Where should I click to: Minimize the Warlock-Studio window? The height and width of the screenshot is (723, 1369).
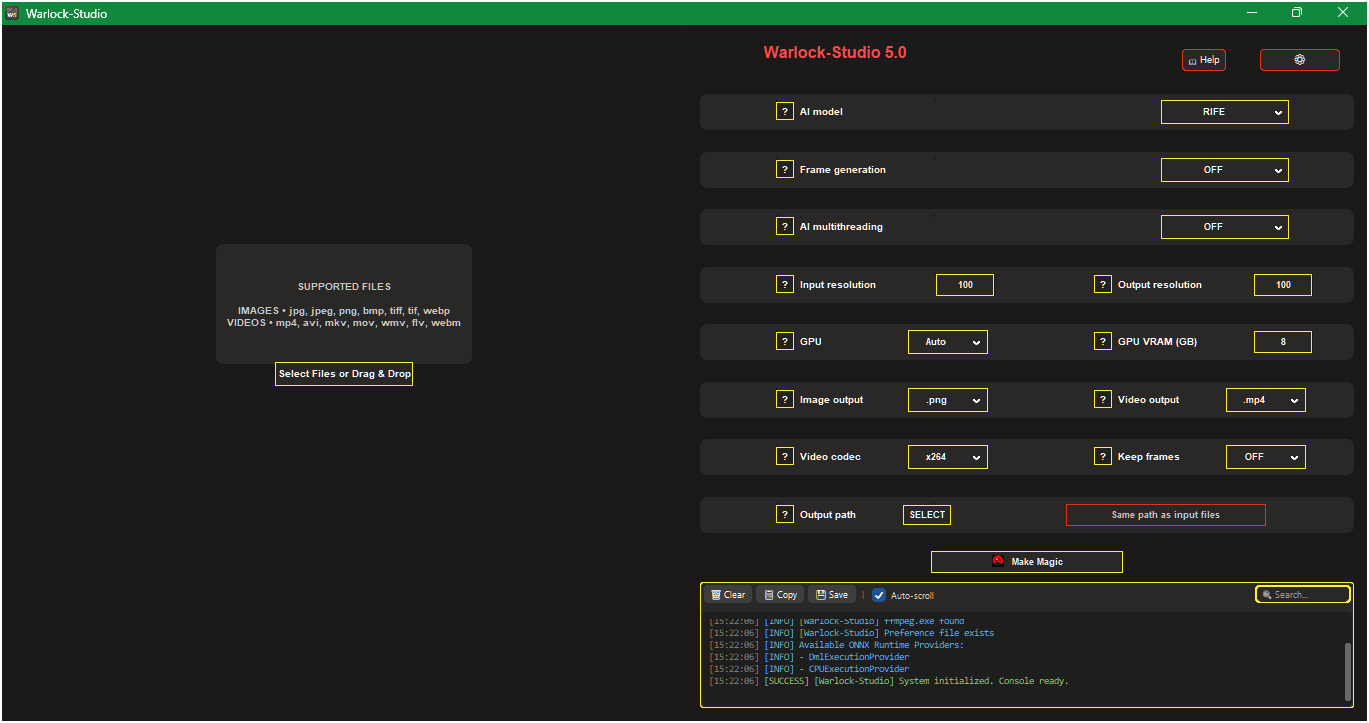click(x=1252, y=13)
